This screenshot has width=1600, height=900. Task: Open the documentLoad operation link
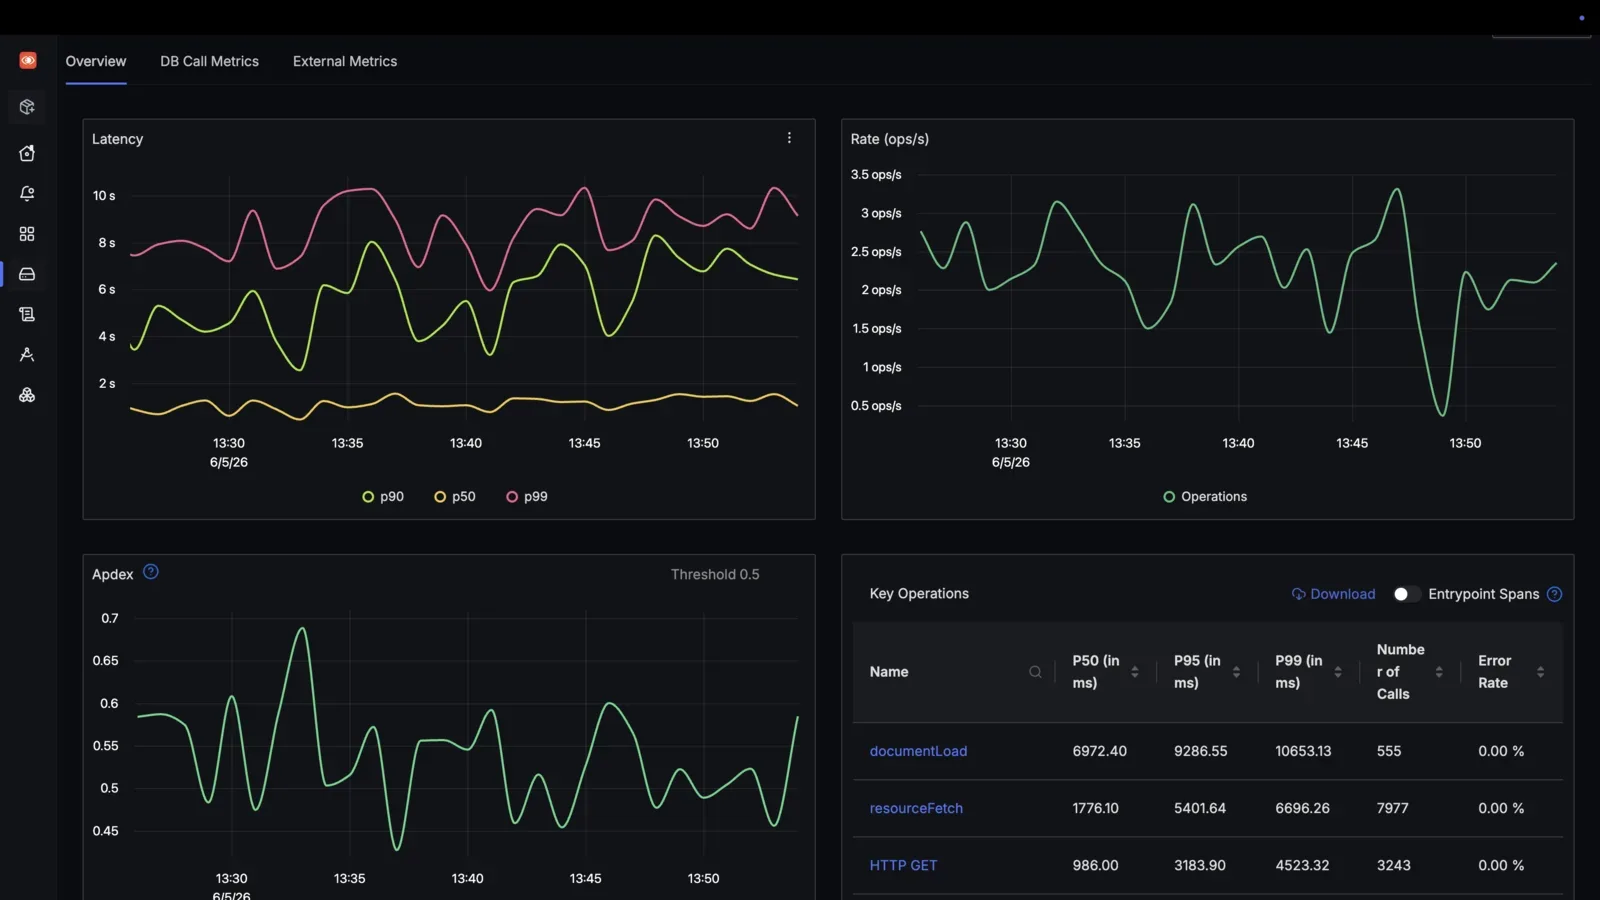918,751
